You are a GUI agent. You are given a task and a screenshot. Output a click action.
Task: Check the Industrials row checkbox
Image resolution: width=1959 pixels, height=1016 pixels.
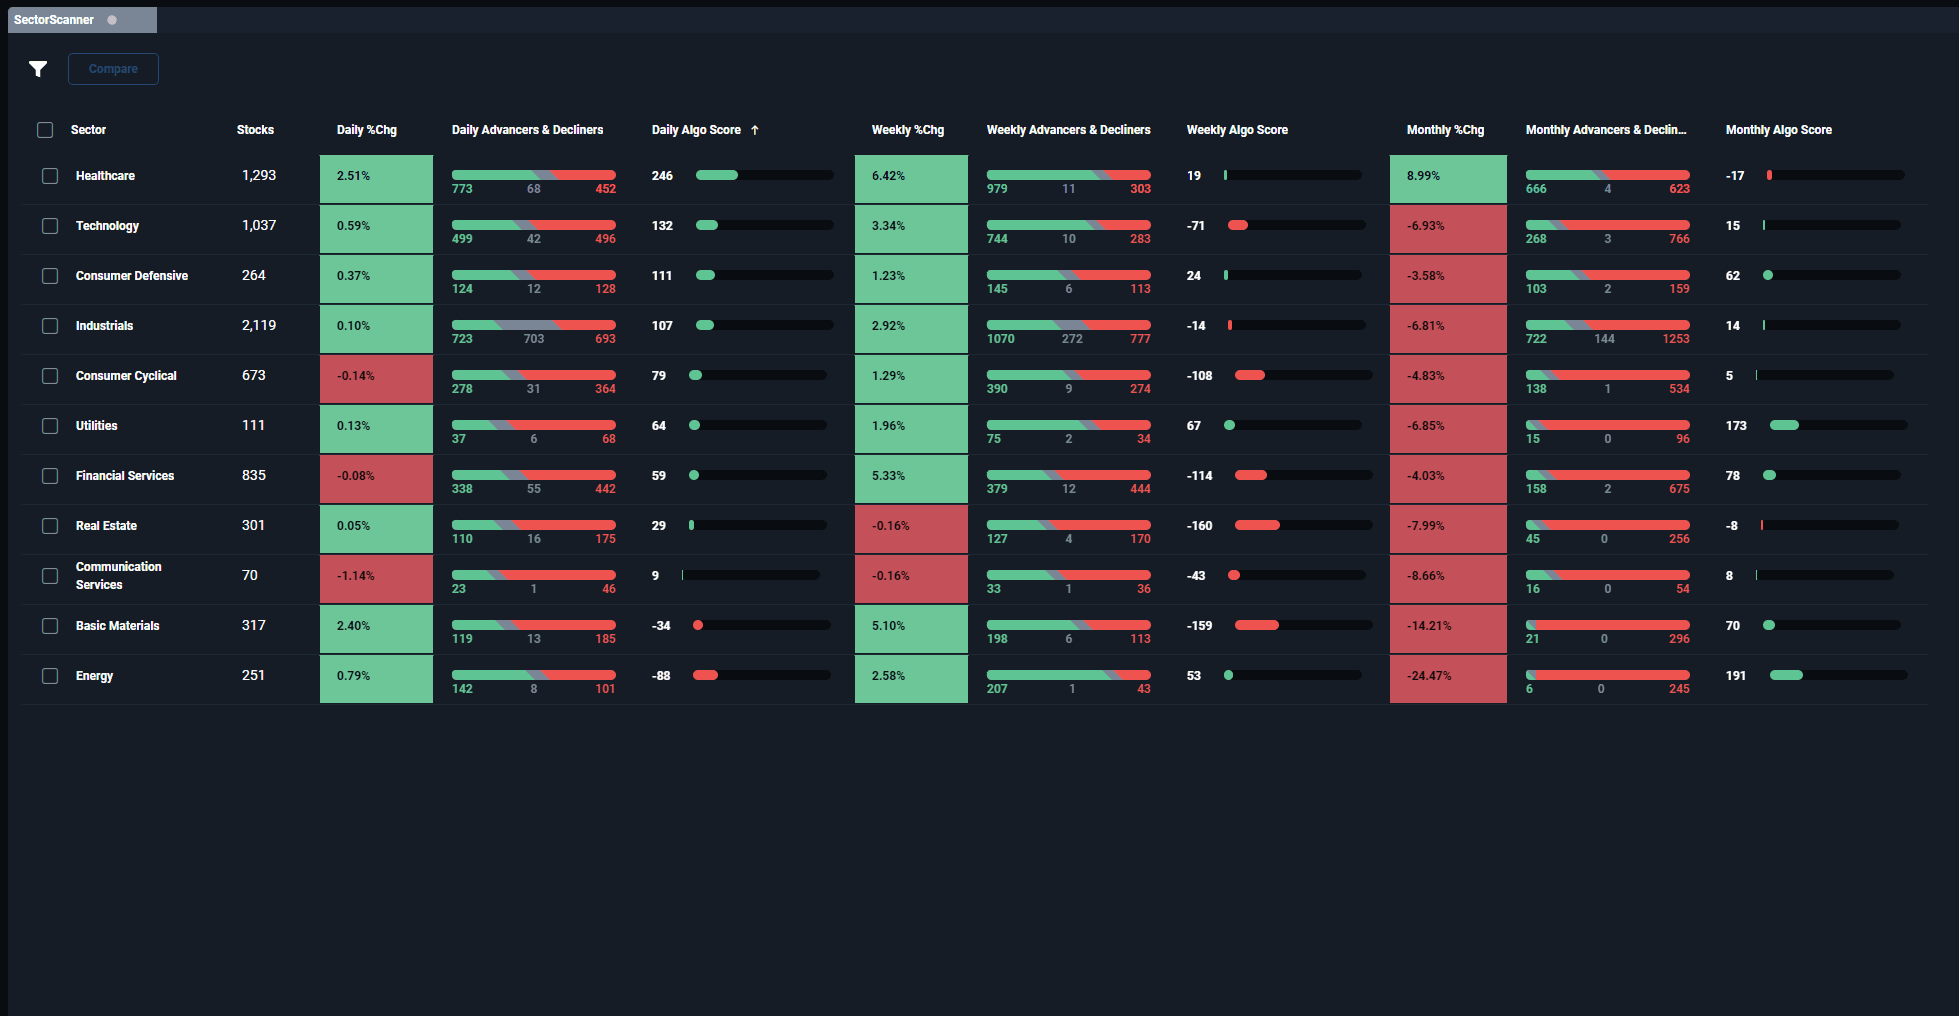pos(50,326)
